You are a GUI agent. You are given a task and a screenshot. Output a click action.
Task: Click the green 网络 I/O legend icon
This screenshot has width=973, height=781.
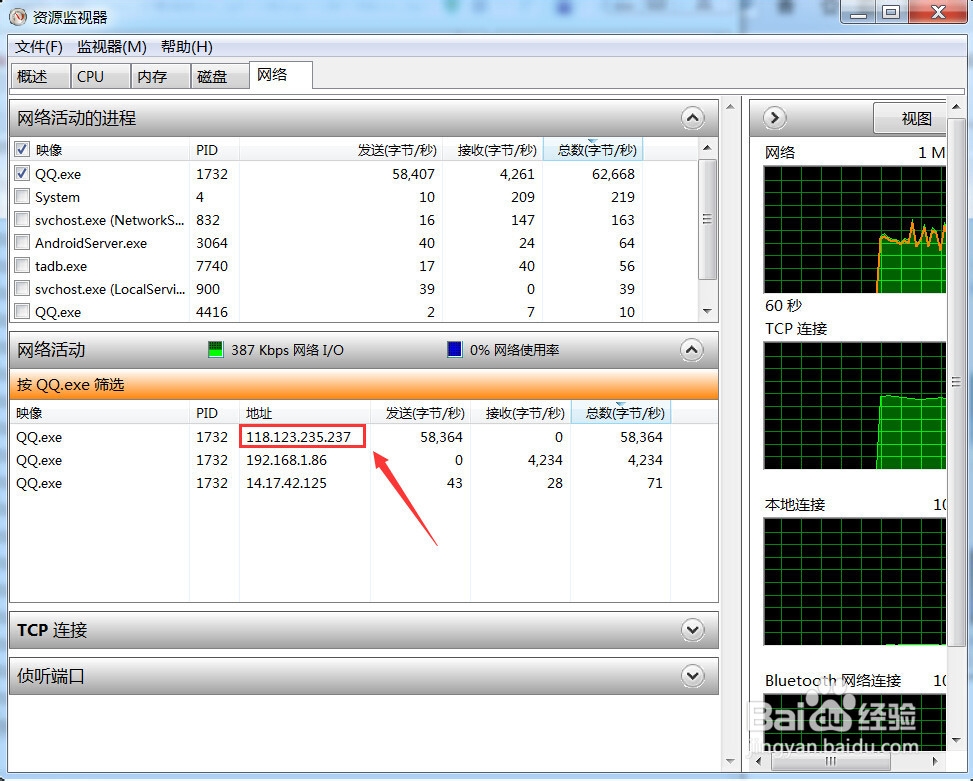pos(215,349)
